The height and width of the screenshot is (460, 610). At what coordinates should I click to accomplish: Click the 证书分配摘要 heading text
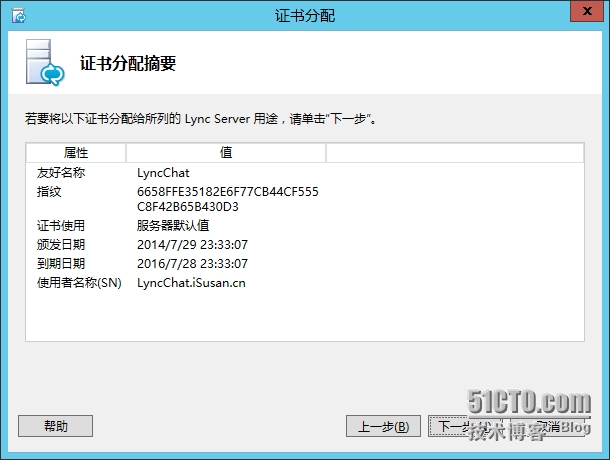pyautogui.click(x=128, y=63)
